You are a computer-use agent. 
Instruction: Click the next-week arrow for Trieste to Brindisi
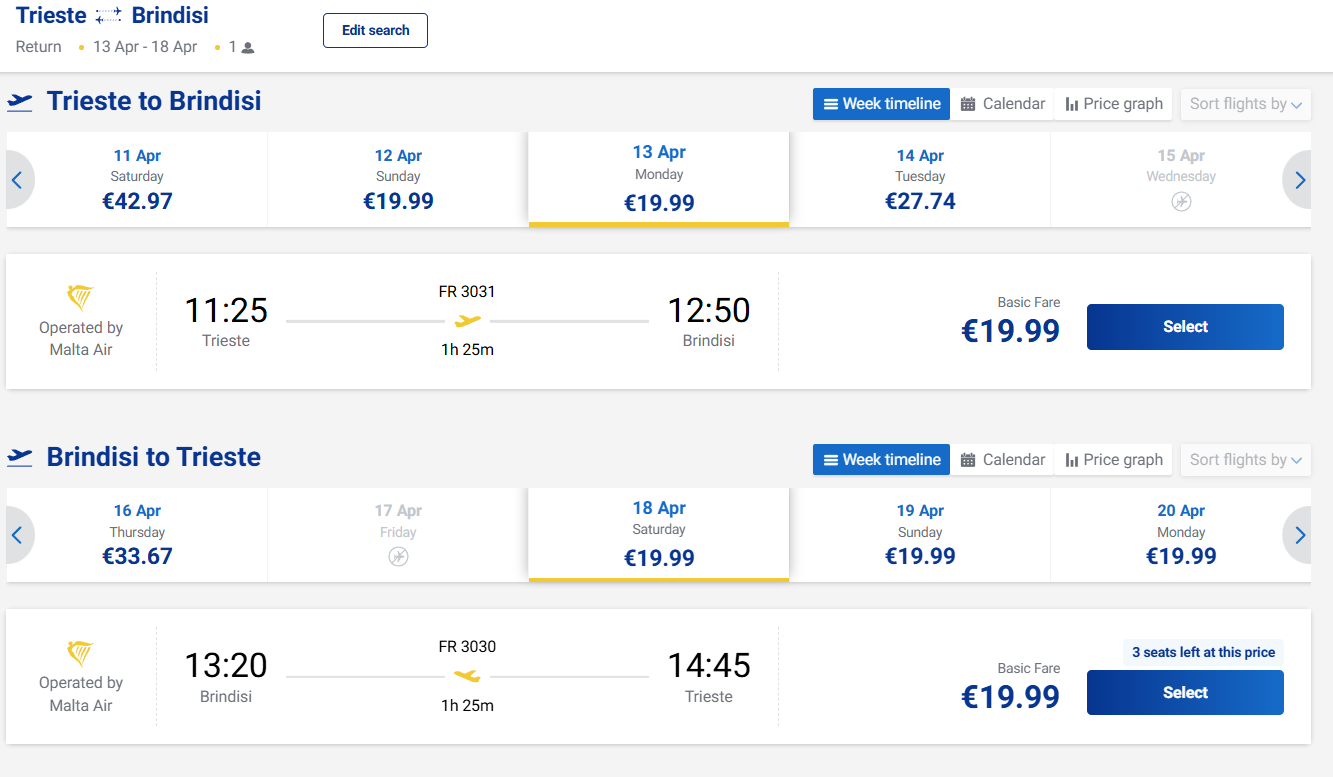coord(1300,180)
